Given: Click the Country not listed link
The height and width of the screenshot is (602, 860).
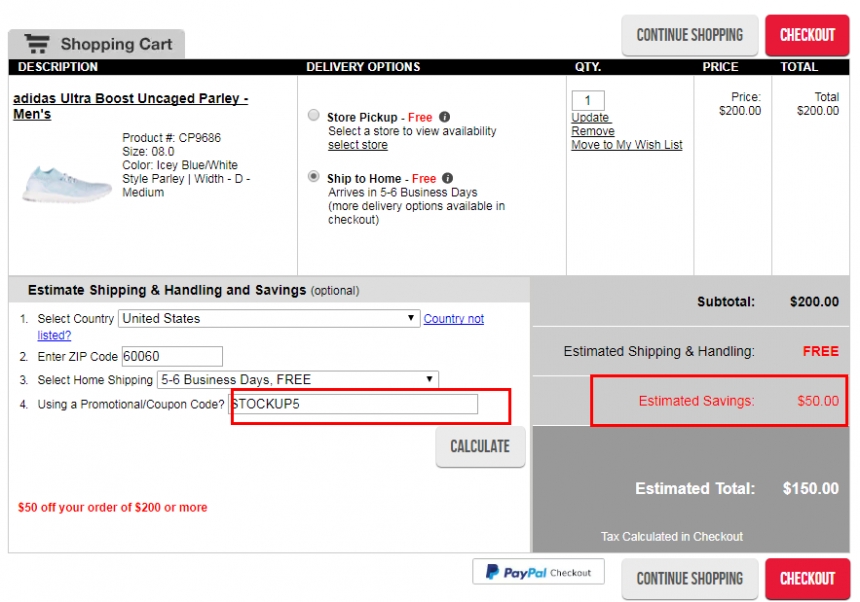Looking at the screenshot, I should pos(454,319).
